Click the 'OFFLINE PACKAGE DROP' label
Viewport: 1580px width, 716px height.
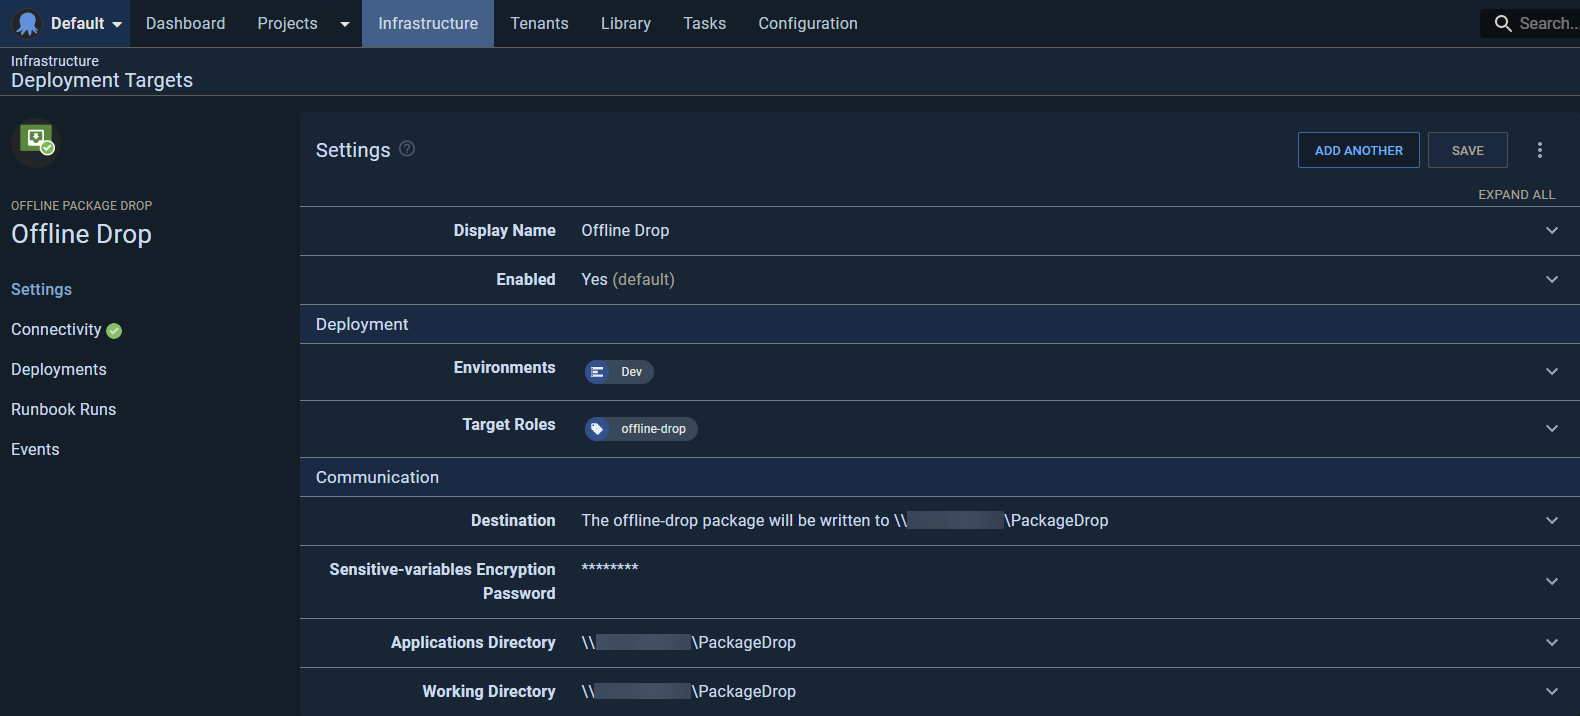click(x=82, y=206)
